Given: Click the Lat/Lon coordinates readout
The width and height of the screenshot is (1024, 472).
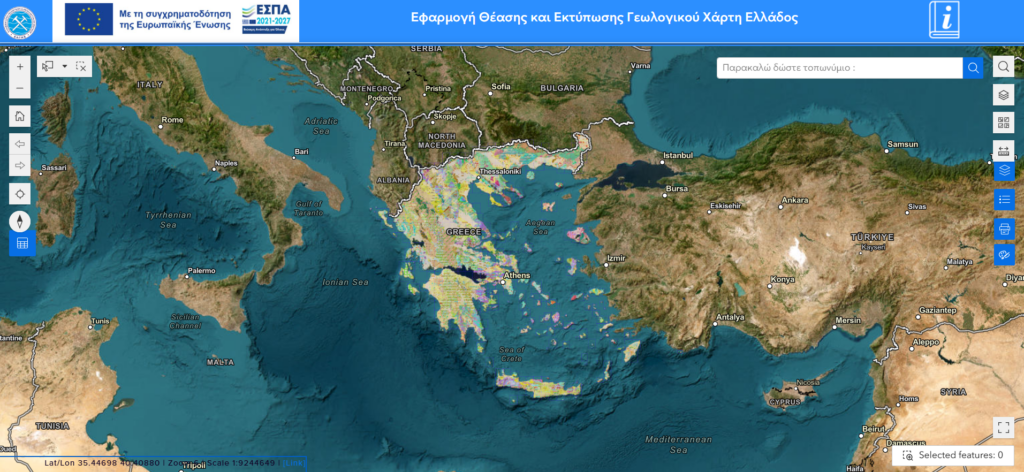Looking at the screenshot, I should (x=104, y=463).
